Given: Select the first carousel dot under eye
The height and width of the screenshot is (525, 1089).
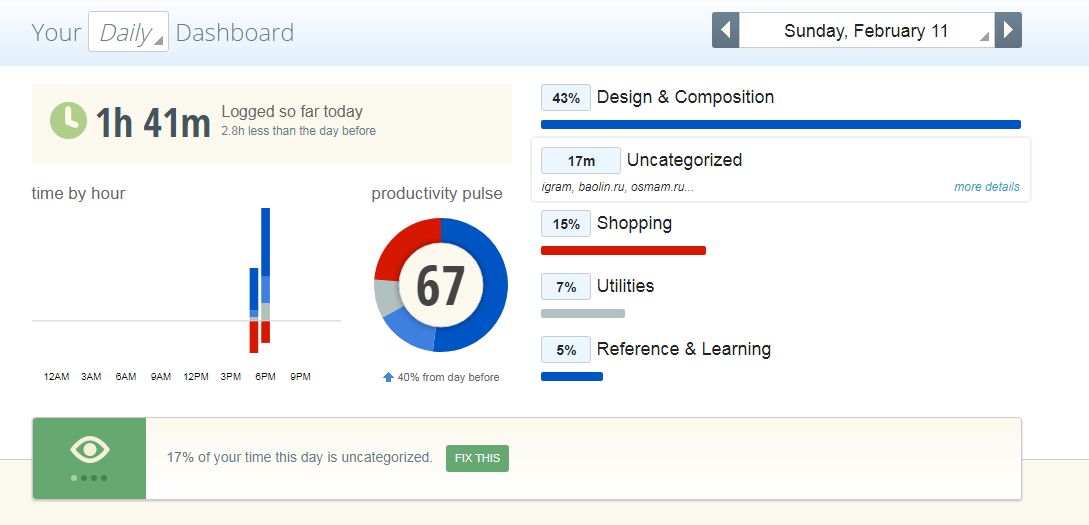Looking at the screenshot, I should (74, 478).
